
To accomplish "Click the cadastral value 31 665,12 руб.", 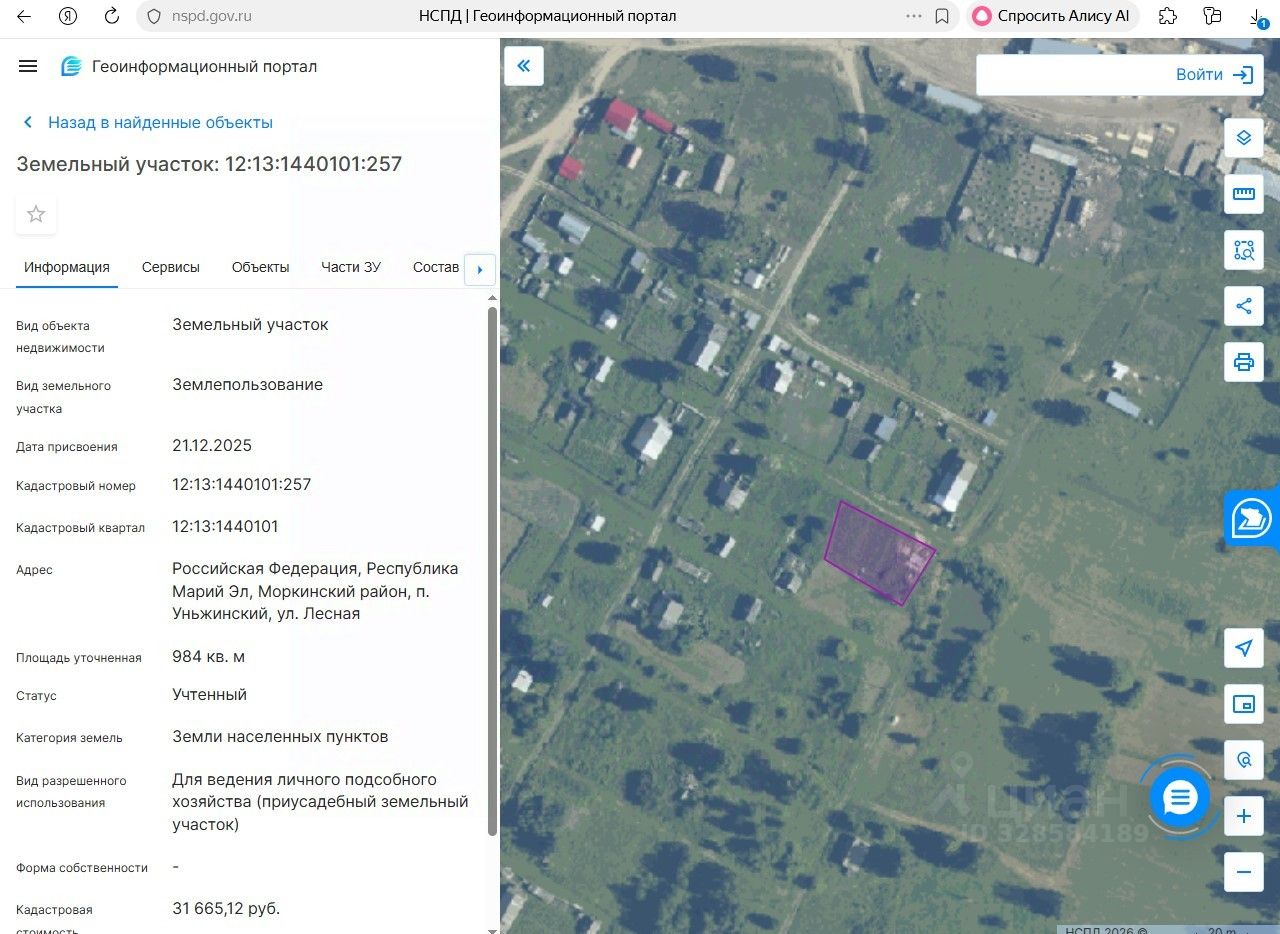I will tap(226, 908).
